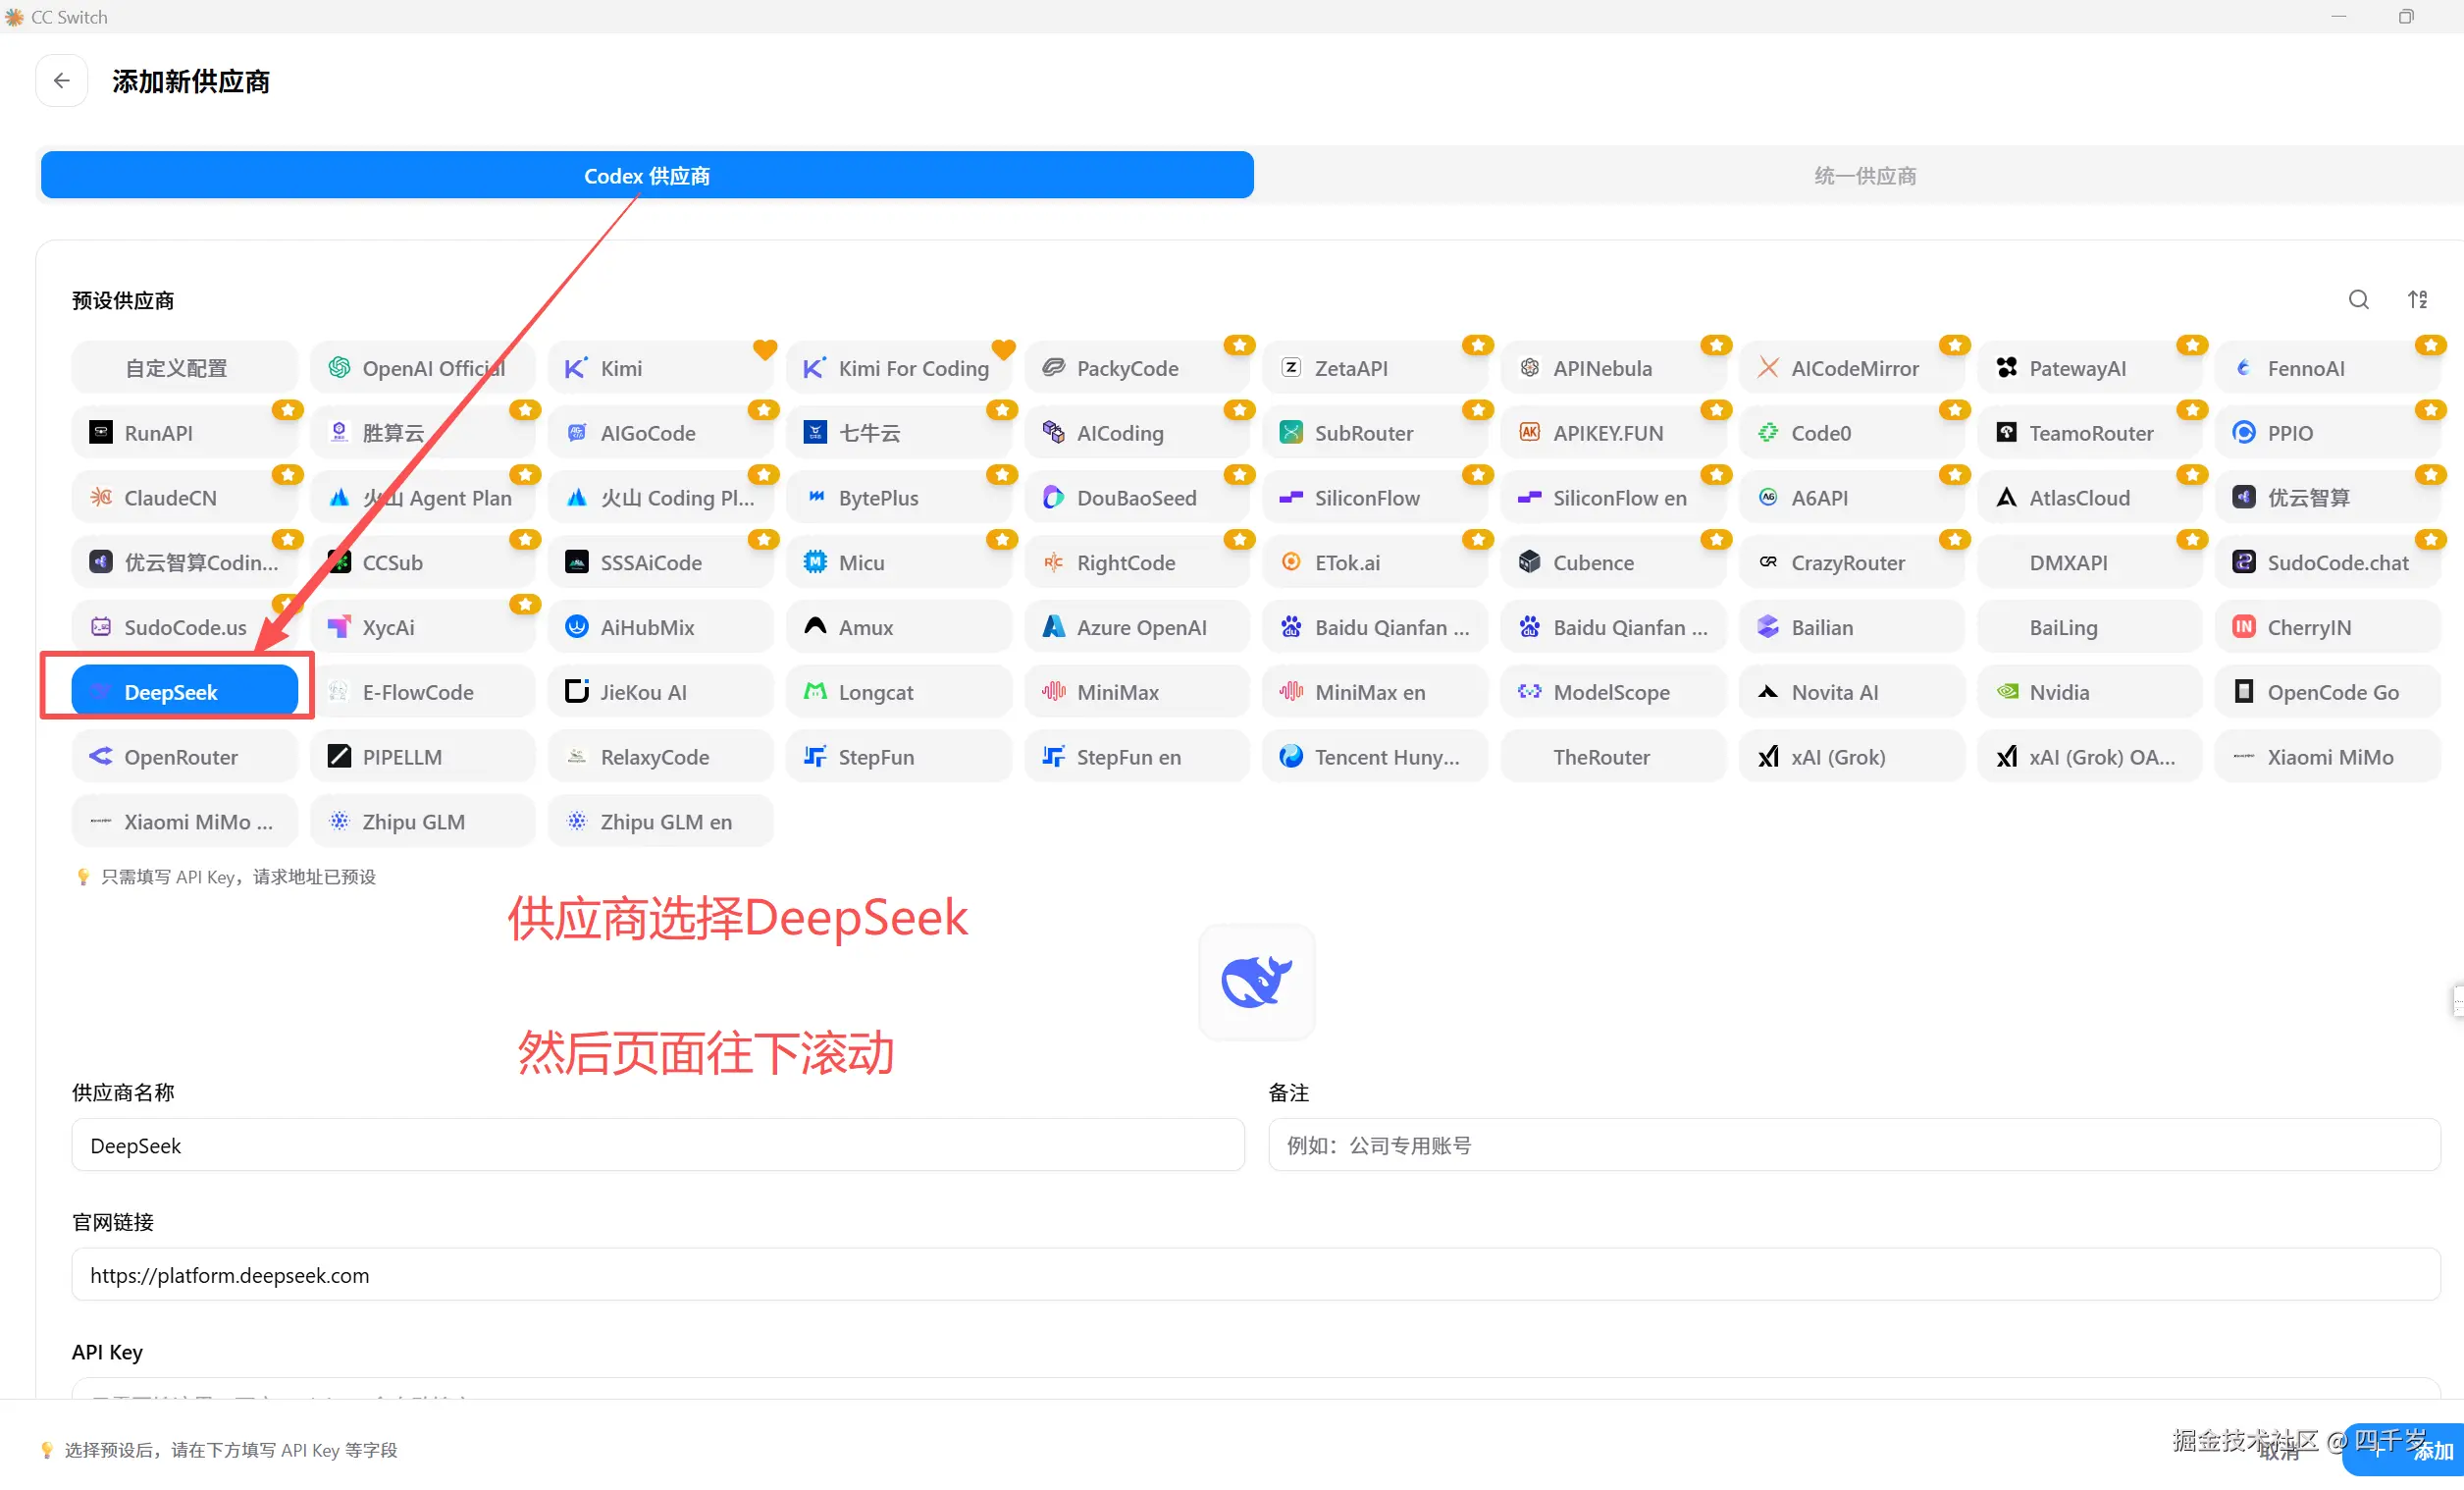Viewport: 2464px width, 1490px height.
Task: Select Nvidia provider
Action: pos(2089,693)
